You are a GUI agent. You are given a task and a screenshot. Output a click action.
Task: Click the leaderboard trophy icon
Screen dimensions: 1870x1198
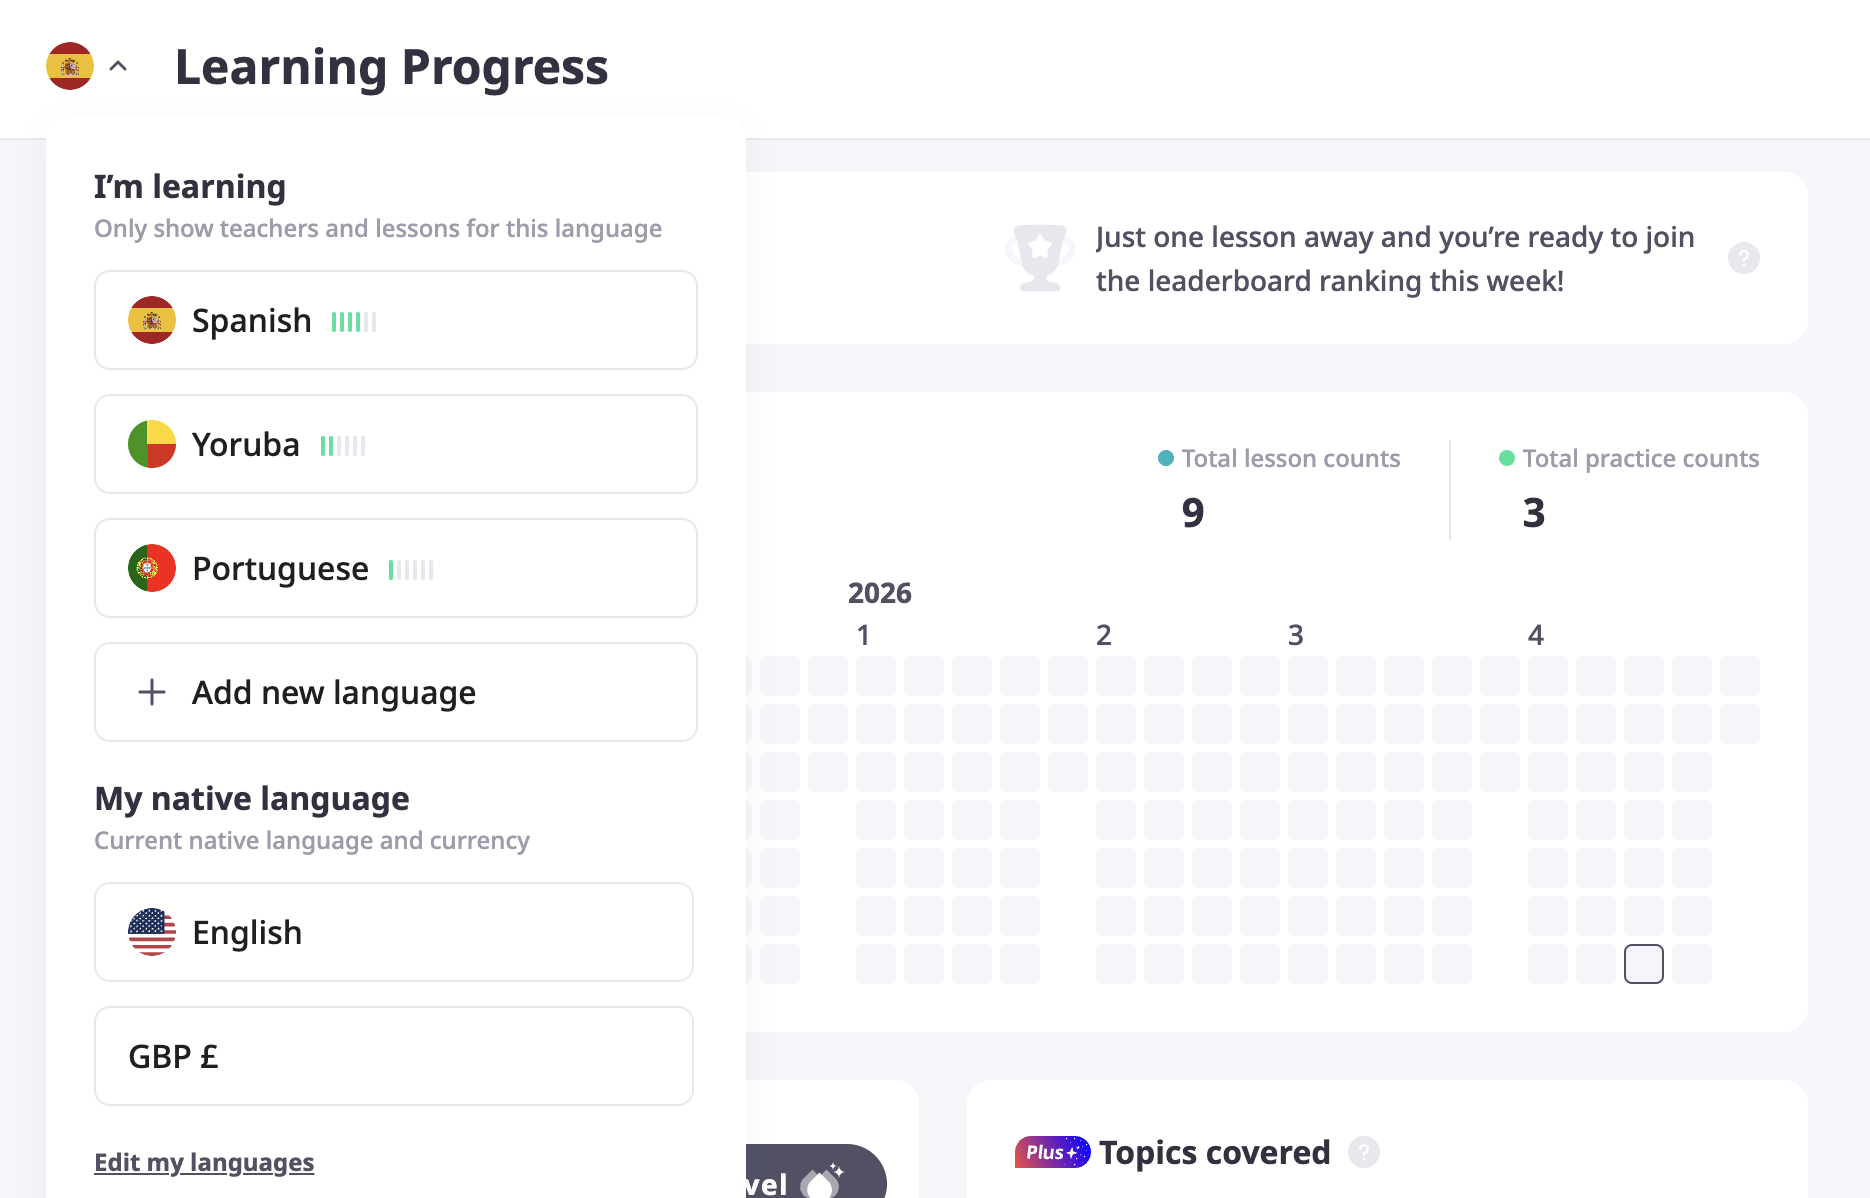(x=1040, y=258)
